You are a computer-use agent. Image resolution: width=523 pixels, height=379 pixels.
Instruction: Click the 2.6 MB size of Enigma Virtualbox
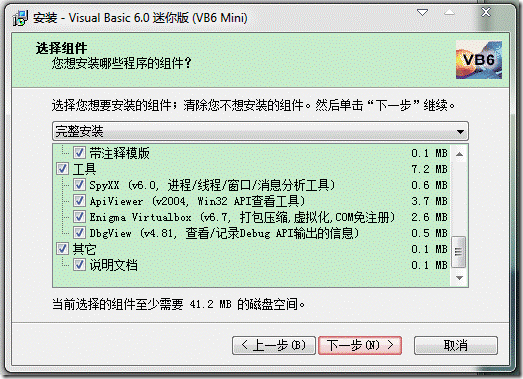pyautogui.click(x=429, y=217)
